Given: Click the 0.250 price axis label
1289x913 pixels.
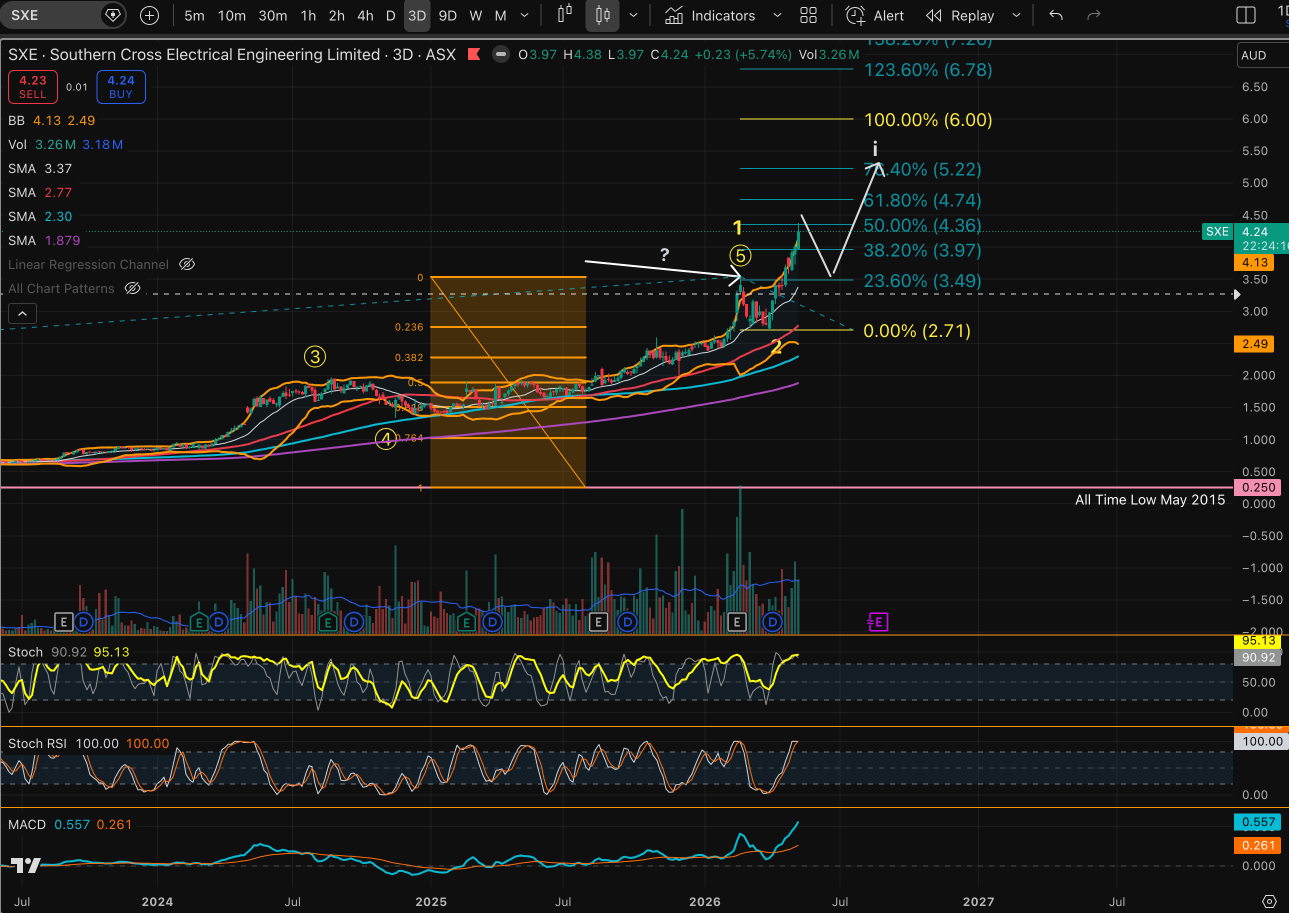Looking at the screenshot, I should [x=1259, y=487].
